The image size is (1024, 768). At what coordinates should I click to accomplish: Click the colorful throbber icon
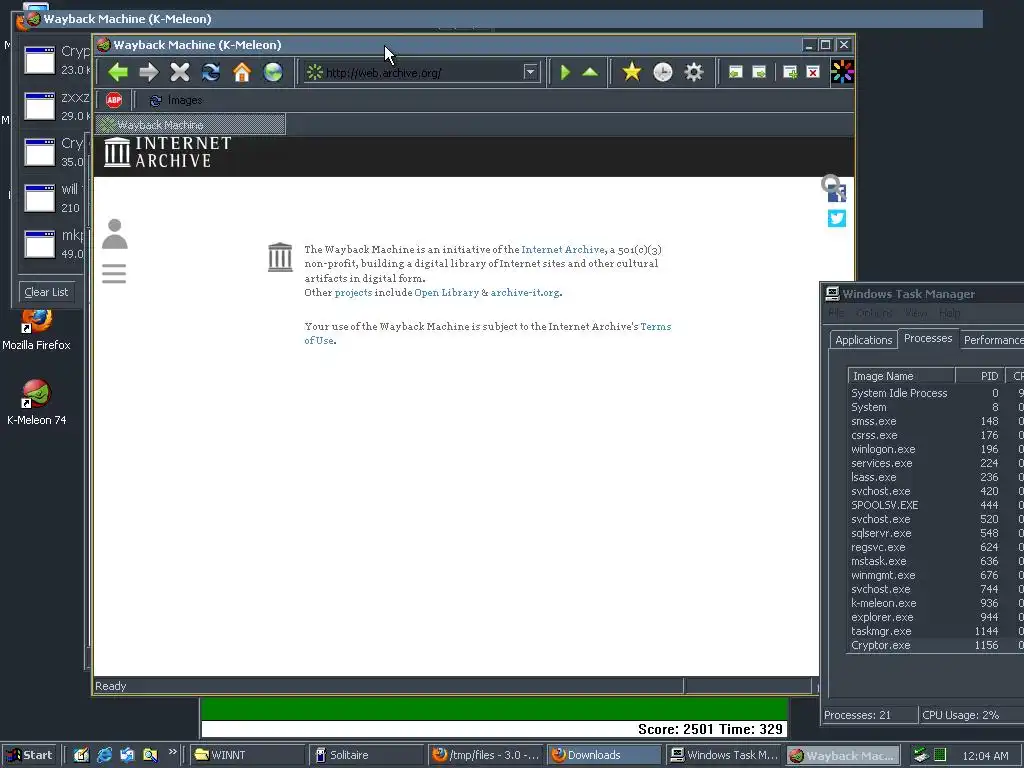coord(842,72)
